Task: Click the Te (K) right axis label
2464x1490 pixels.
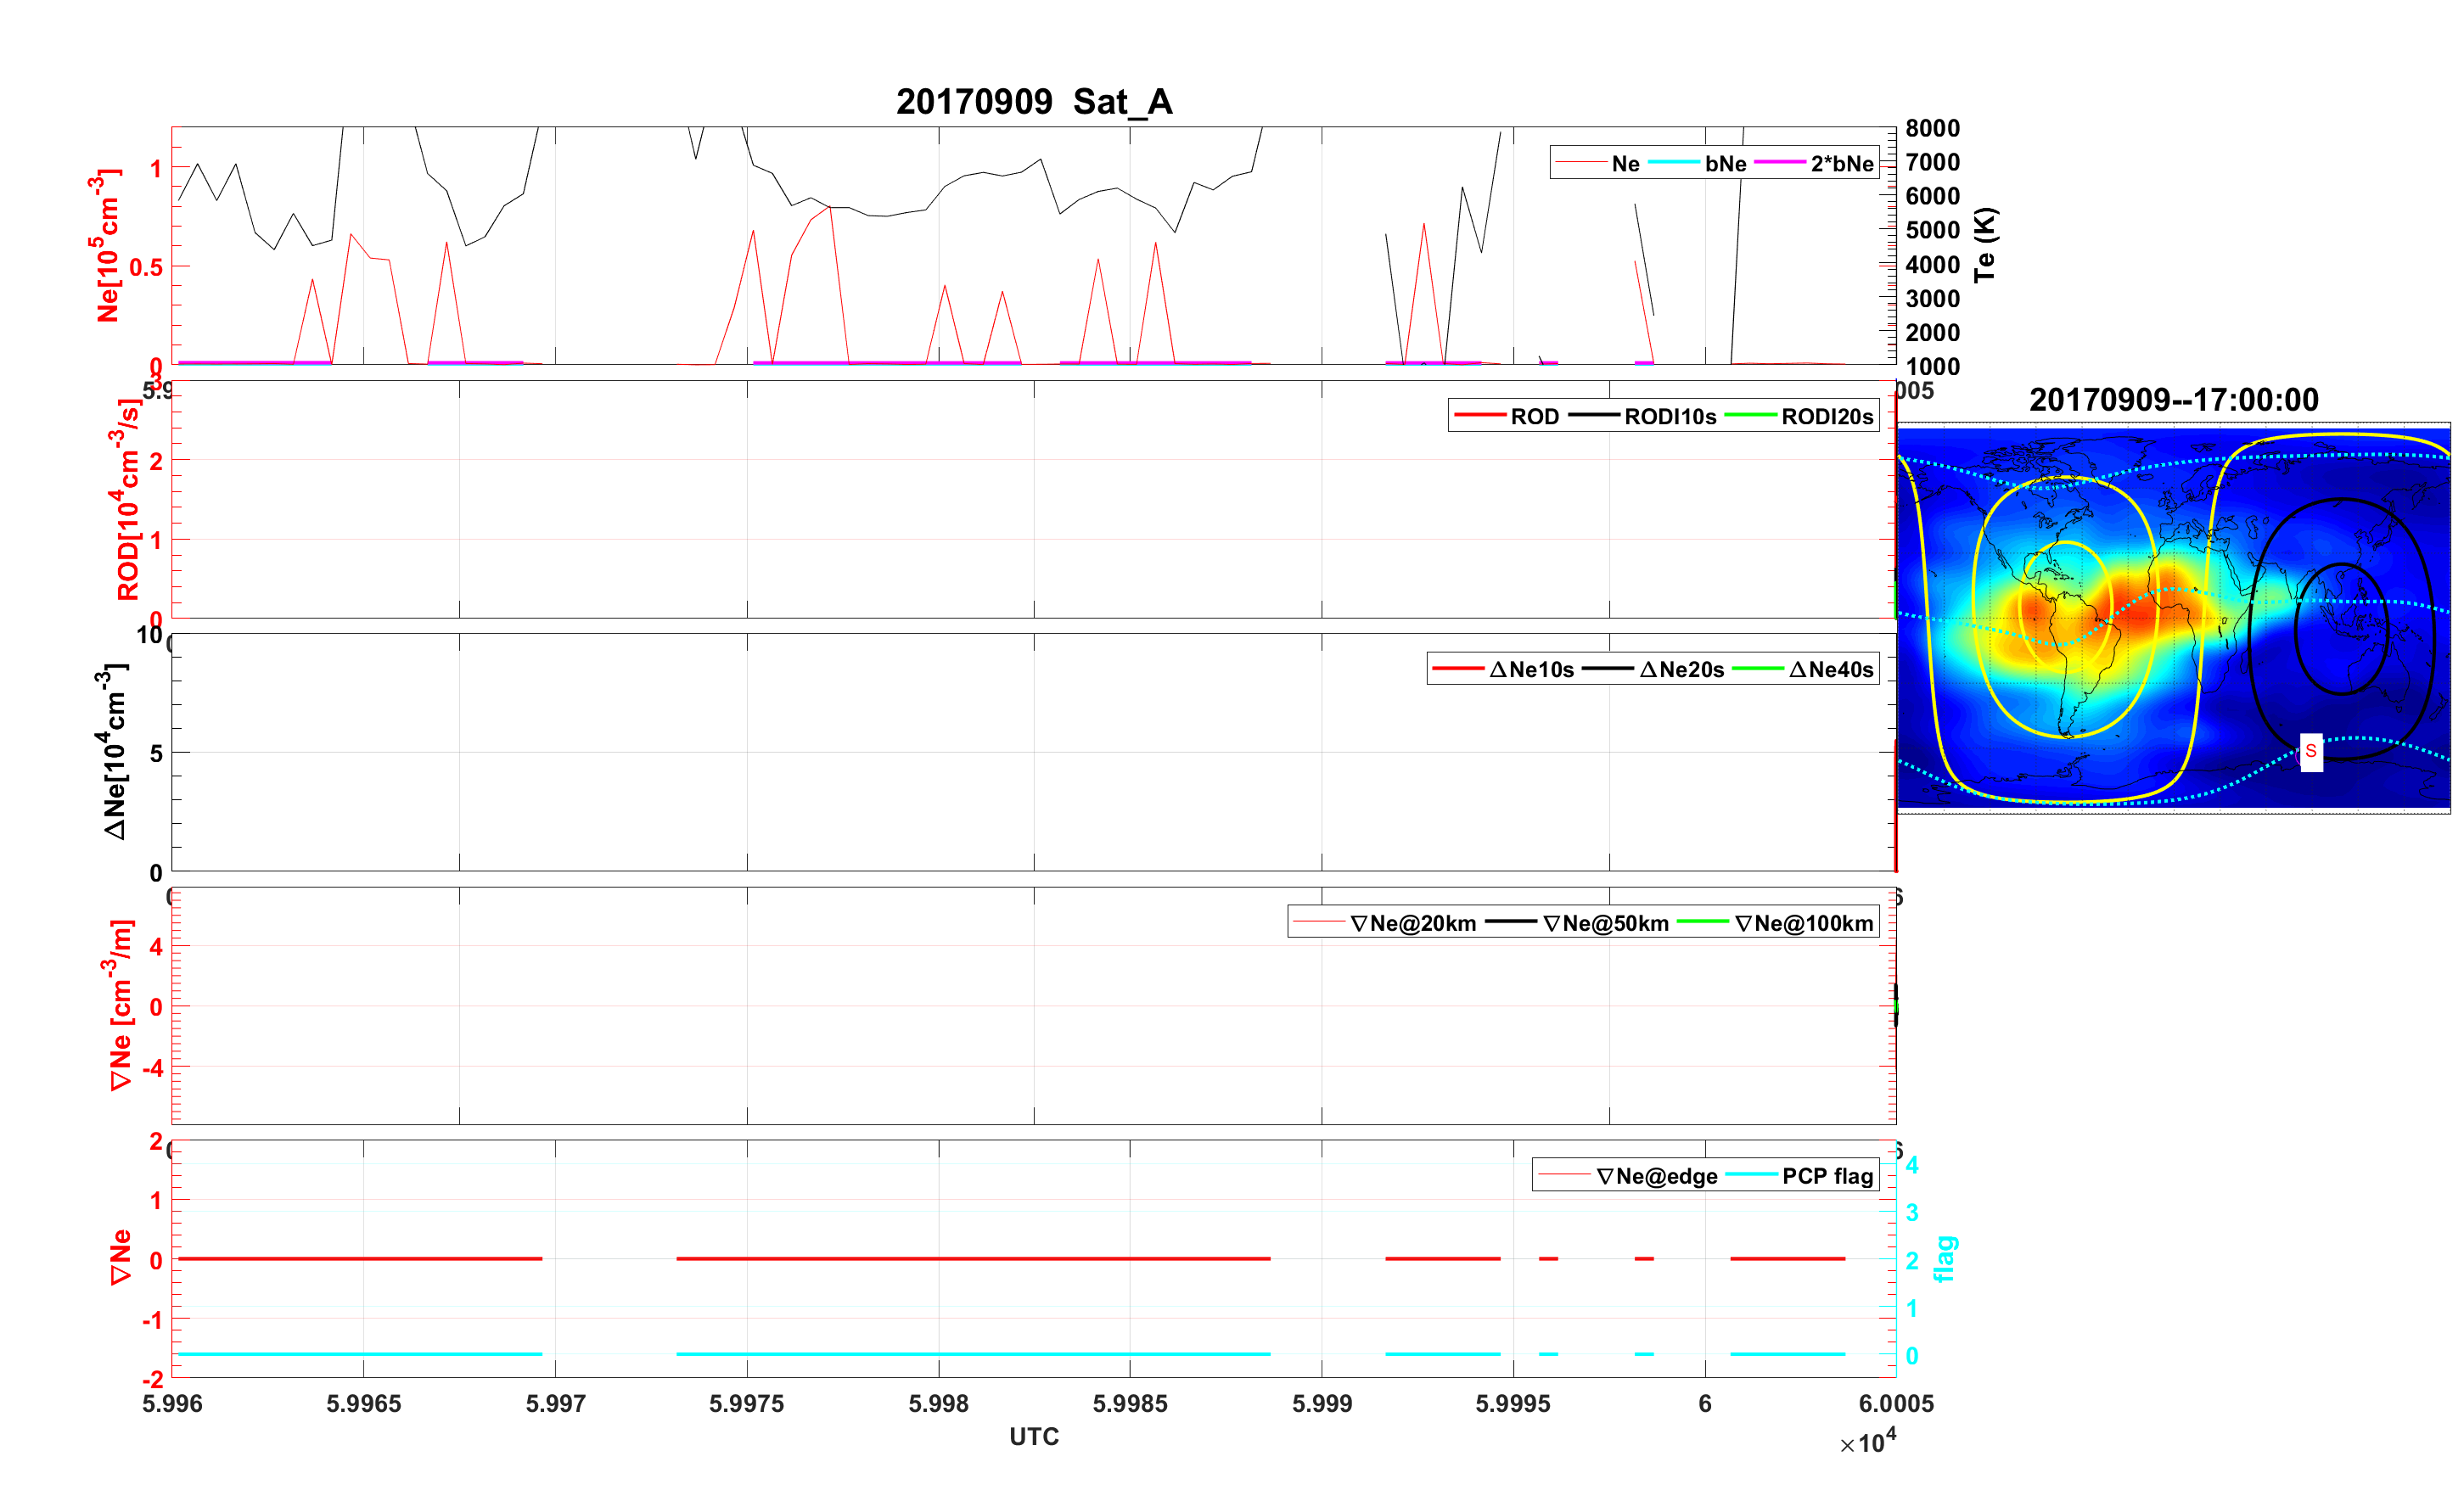Action: [x=1985, y=245]
